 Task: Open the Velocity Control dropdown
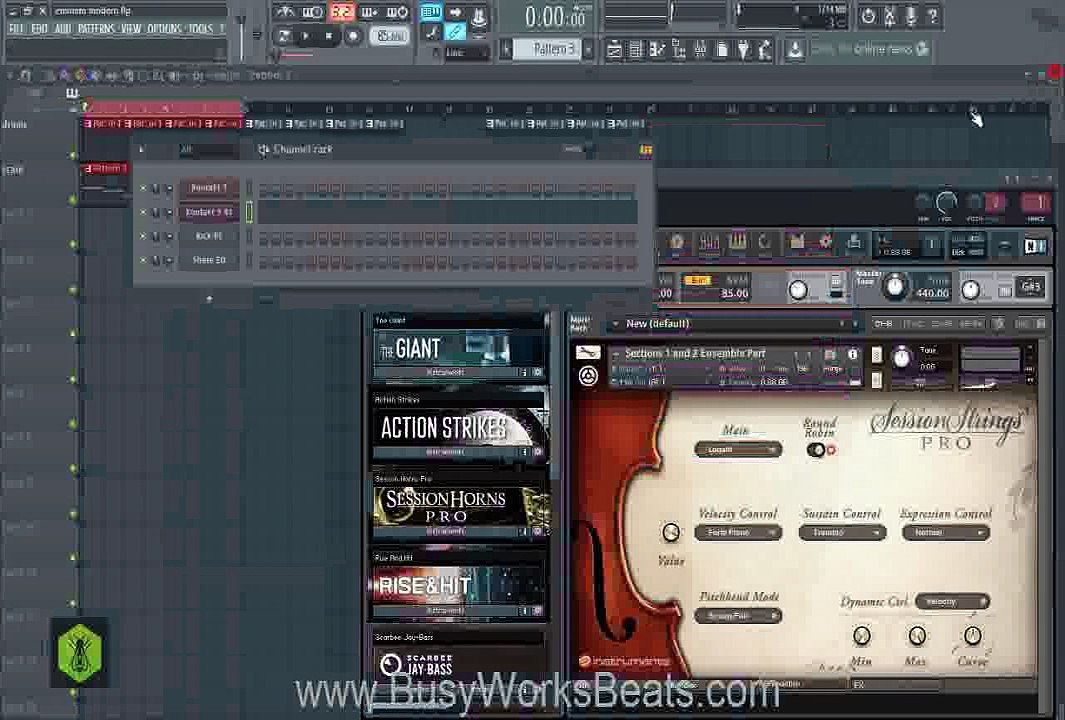tap(738, 533)
